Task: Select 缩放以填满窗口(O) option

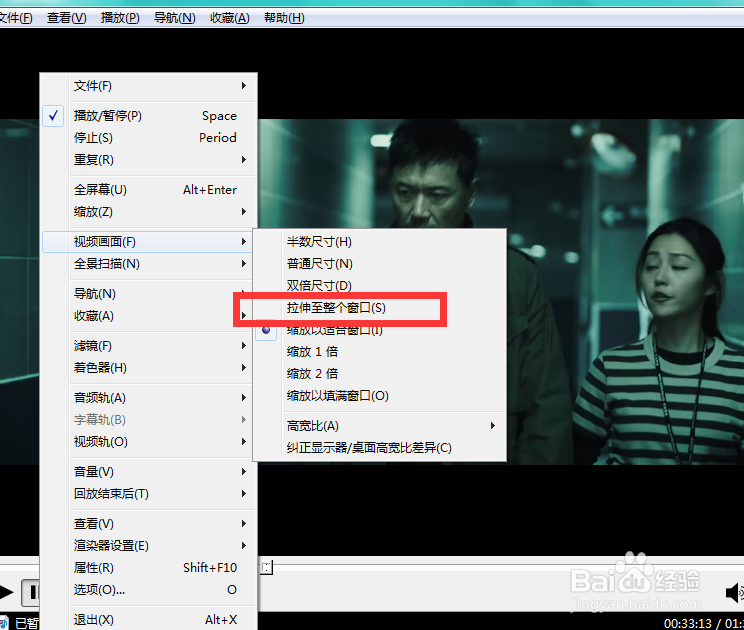Action: tap(380, 396)
